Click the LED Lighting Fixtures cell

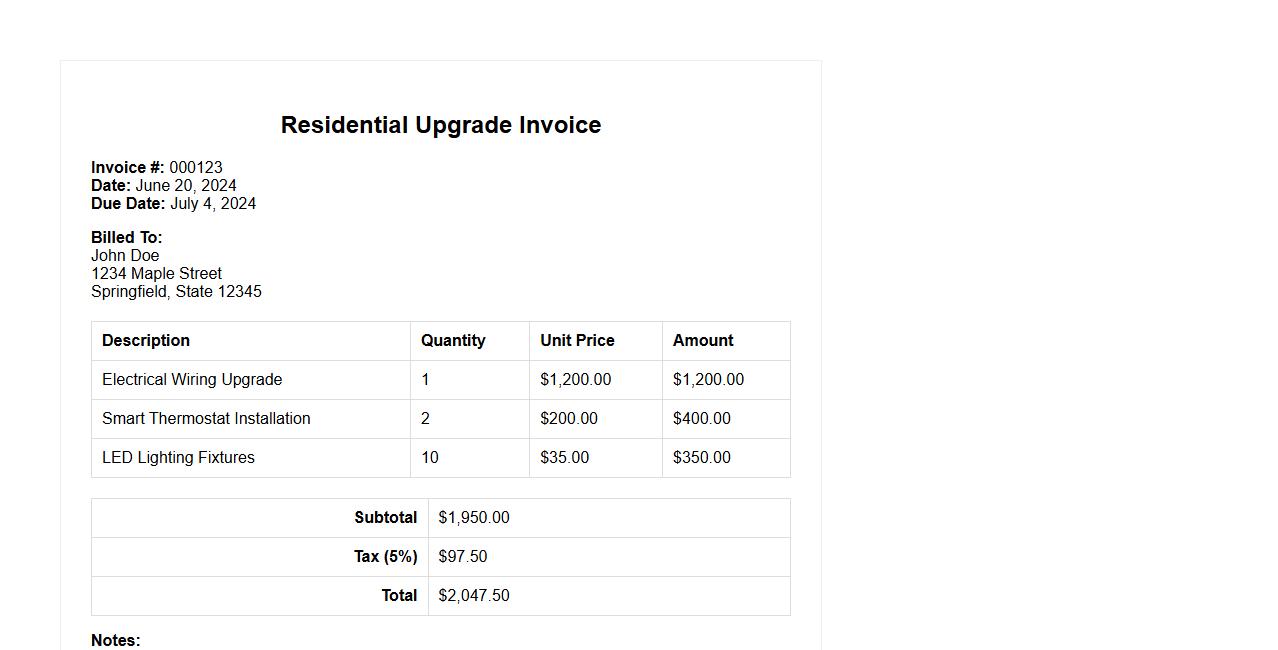[x=178, y=458]
